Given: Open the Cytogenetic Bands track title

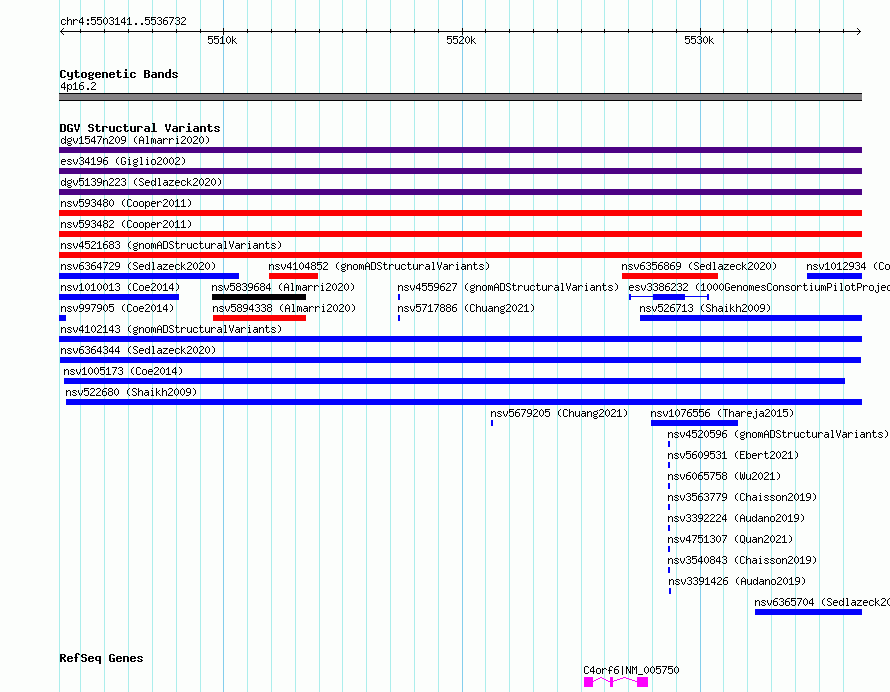Looking at the screenshot, I should click(x=119, y=74).
